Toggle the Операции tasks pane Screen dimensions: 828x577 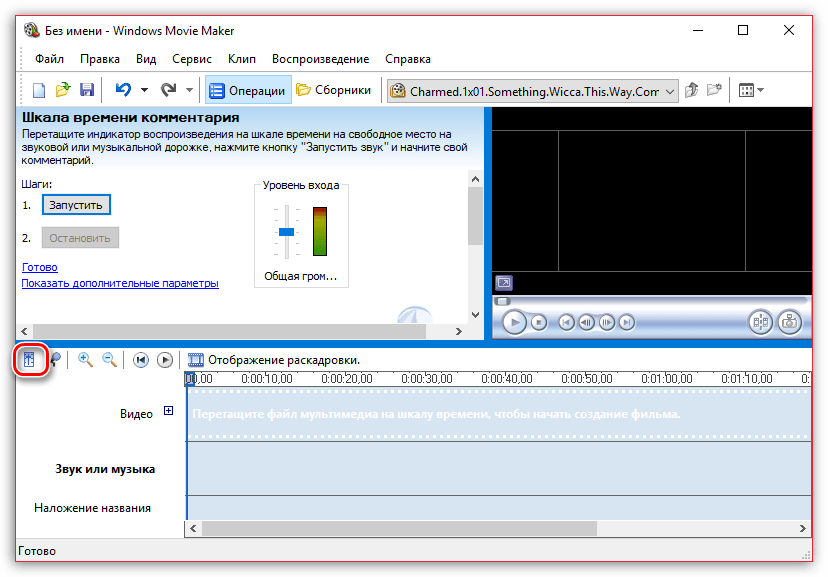248,90
